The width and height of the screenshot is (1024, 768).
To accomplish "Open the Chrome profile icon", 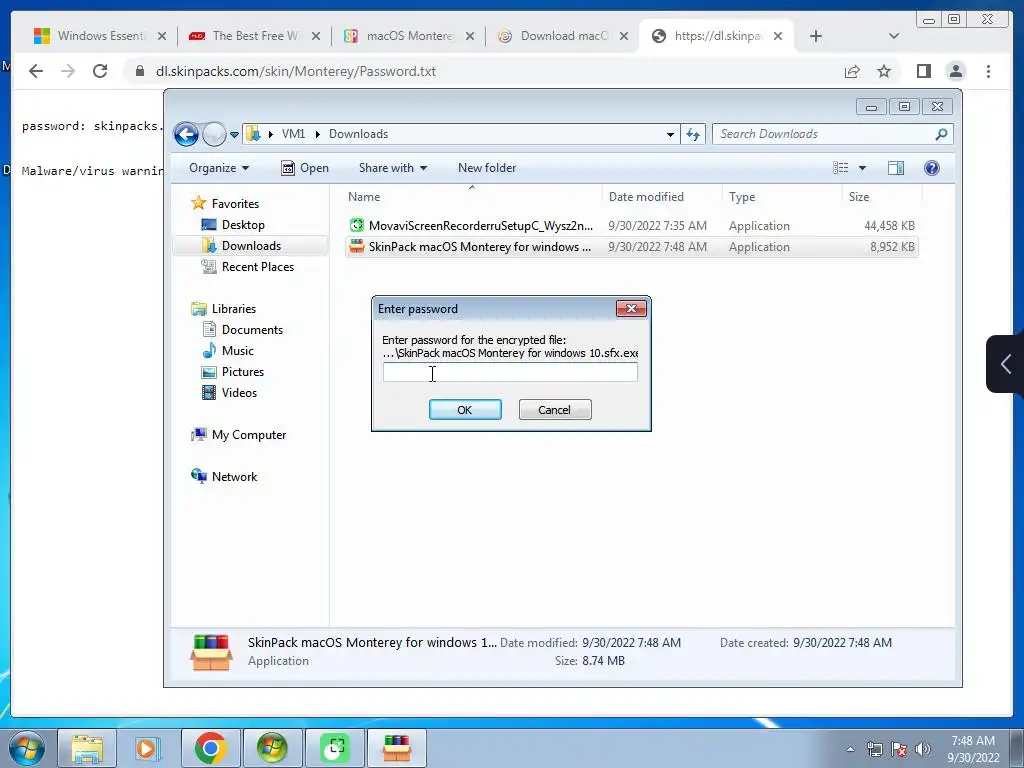I will 956,71.
